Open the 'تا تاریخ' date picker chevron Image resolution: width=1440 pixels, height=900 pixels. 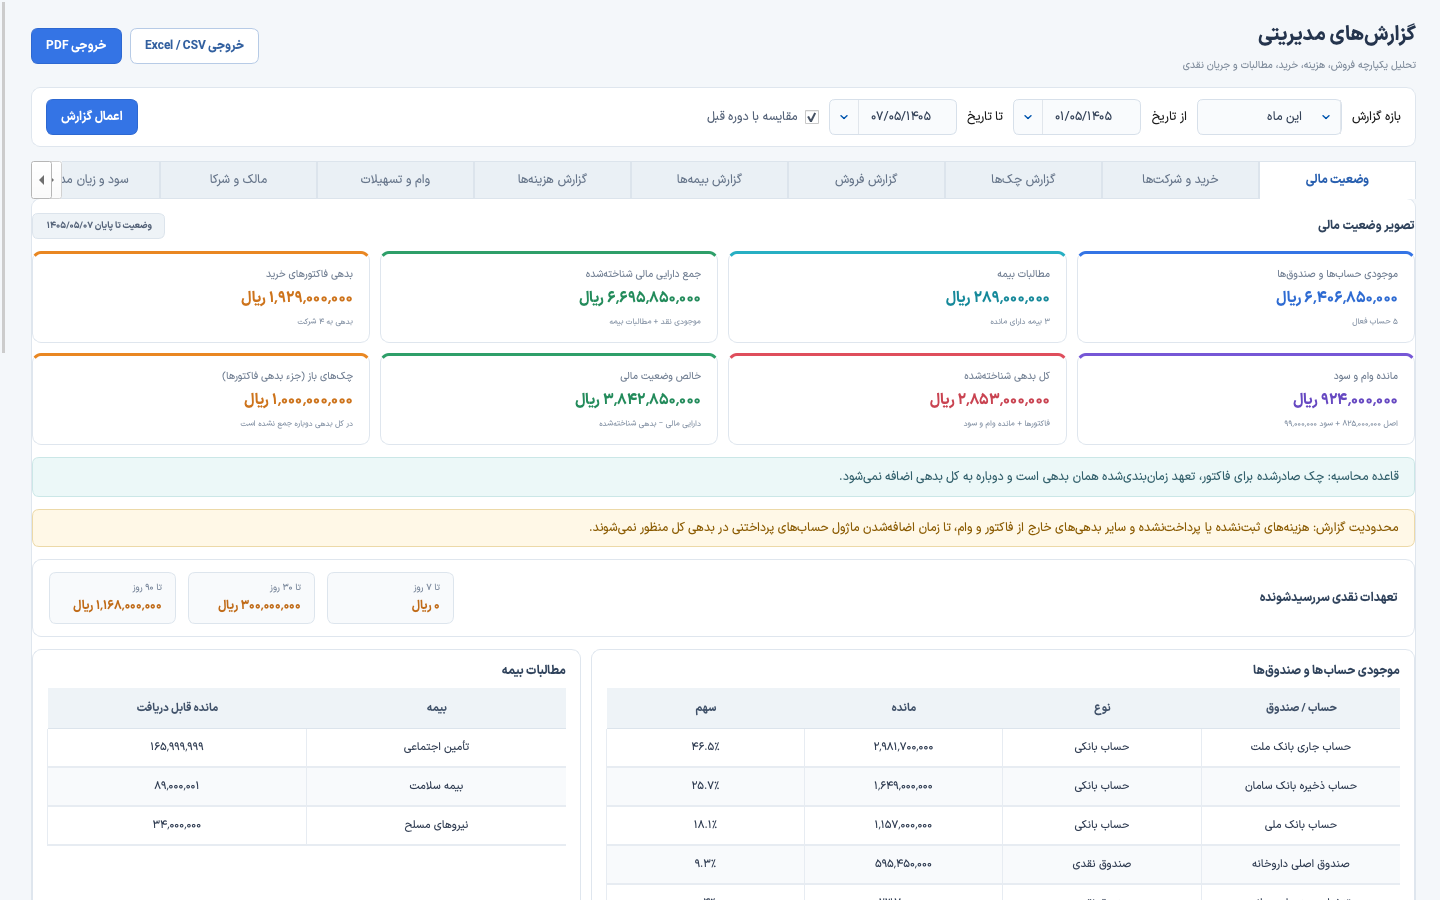click(844, 117)
